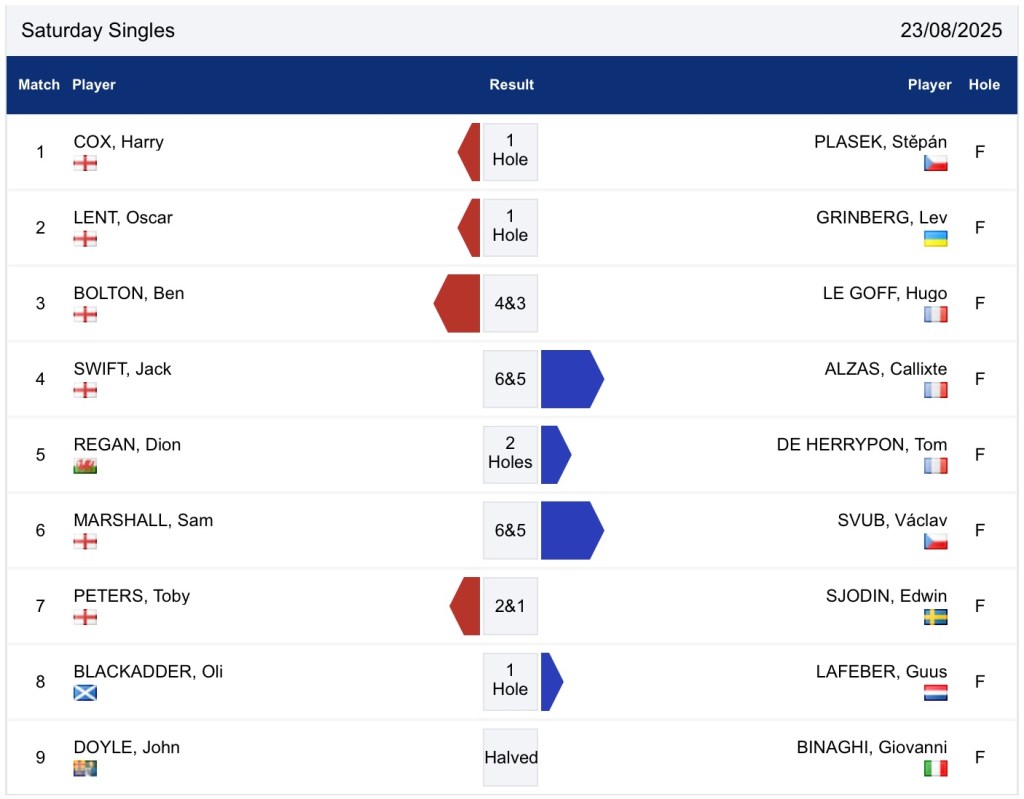The image size is (1024, 799).
Task: Click the Italy flag under BINAGHI, Giovanni
Action: click(x=935, y=769)
